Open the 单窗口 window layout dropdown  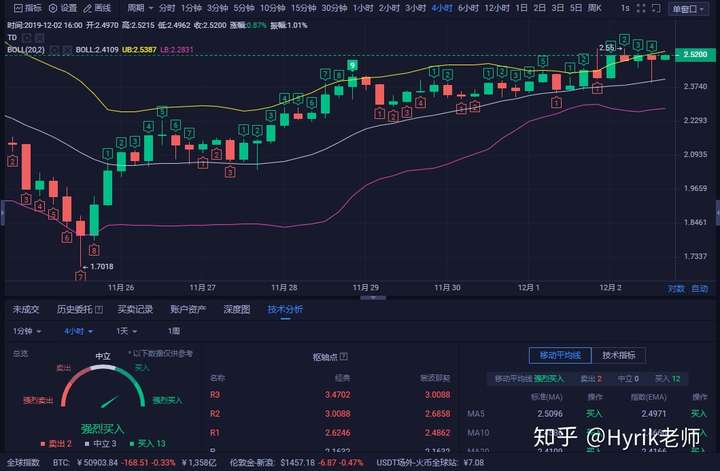point(688,8)
